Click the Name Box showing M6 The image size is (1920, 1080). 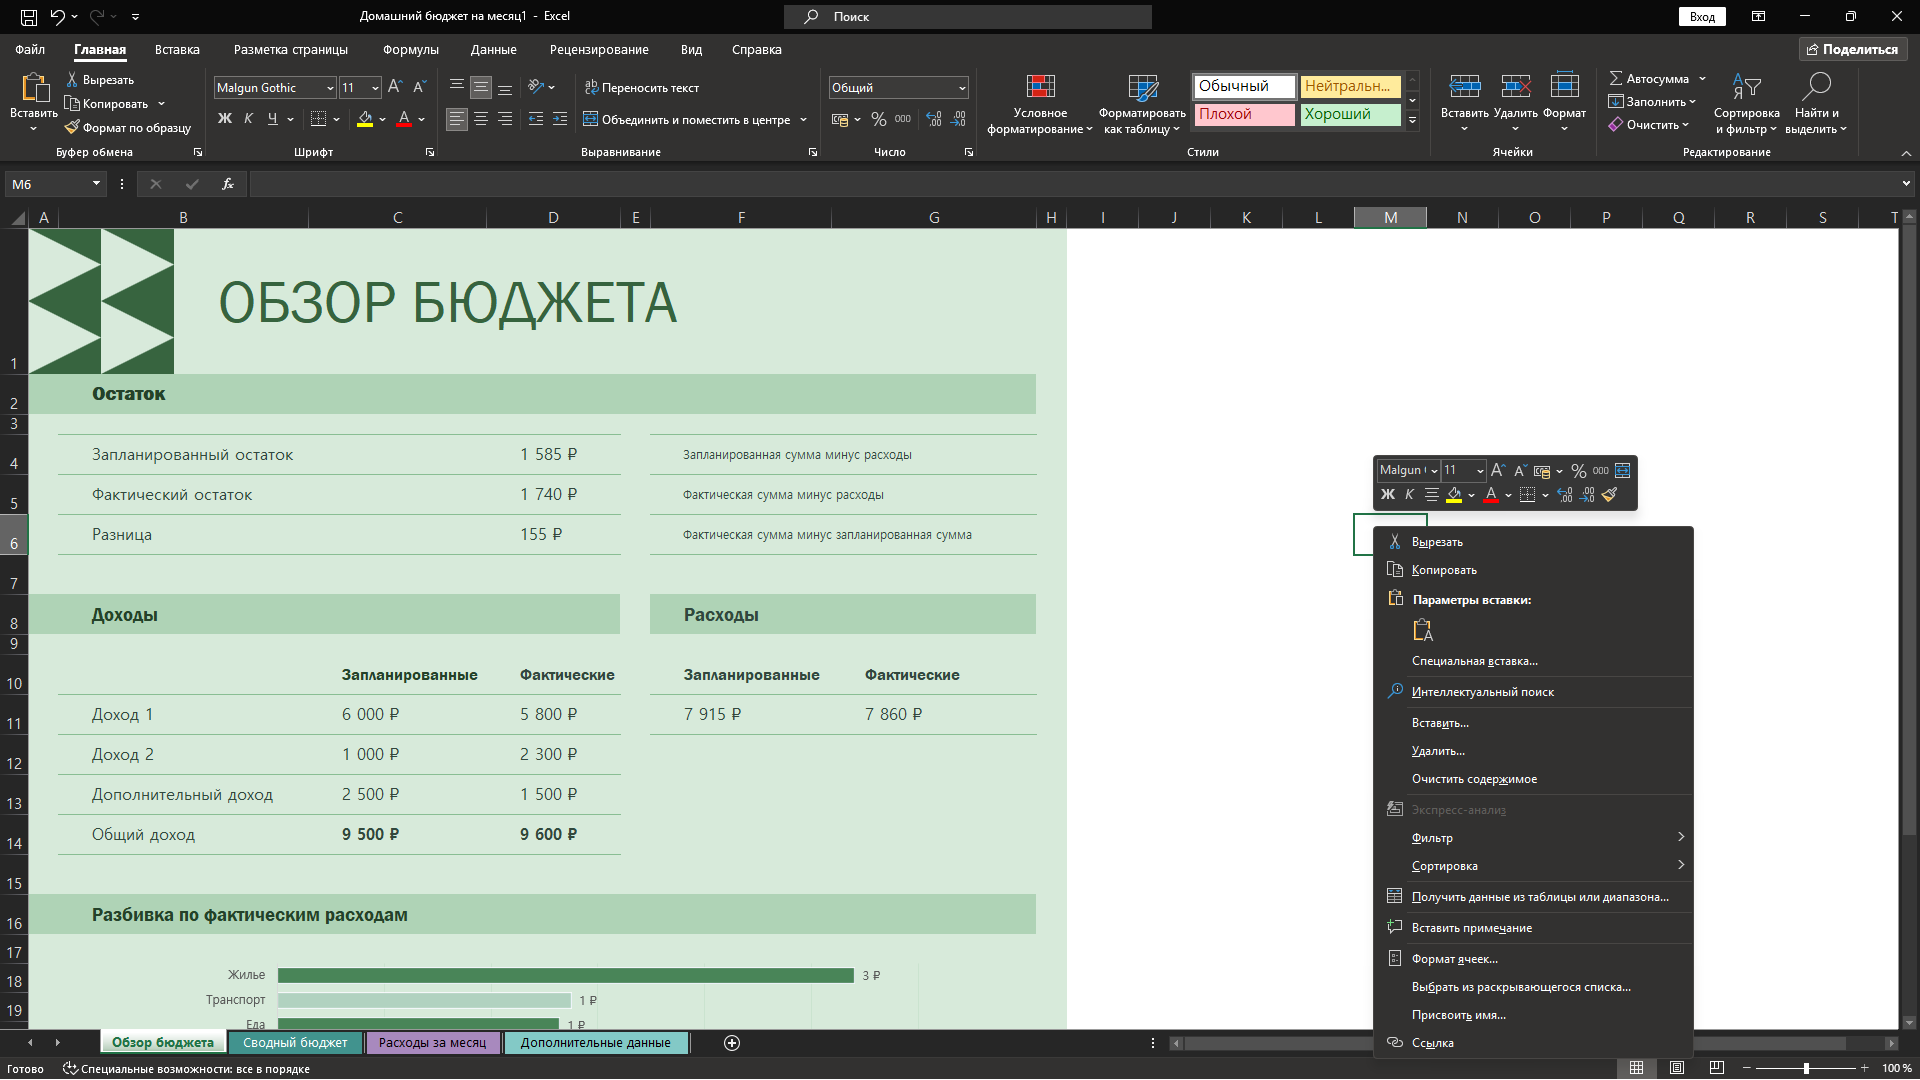48,184
